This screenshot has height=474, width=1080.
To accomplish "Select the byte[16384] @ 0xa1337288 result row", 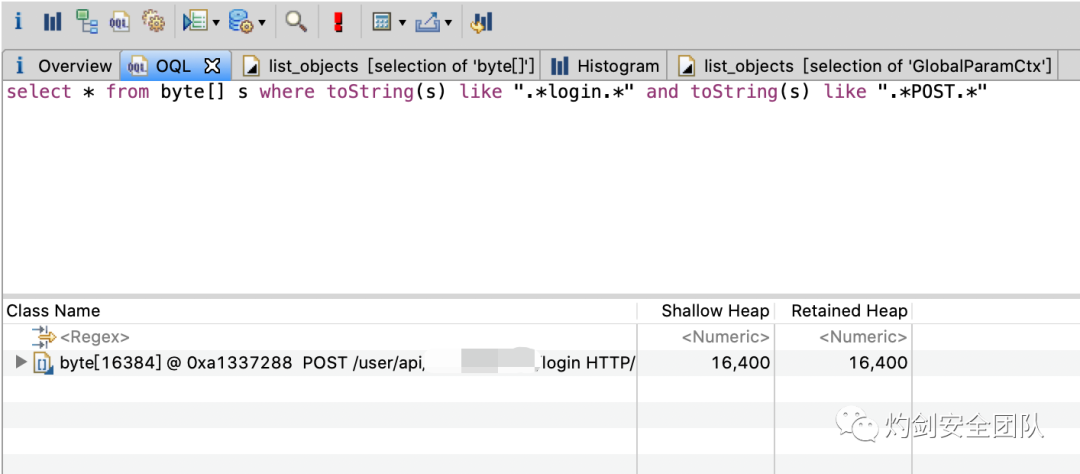I will pyautogui.click(x=320, y=362).
